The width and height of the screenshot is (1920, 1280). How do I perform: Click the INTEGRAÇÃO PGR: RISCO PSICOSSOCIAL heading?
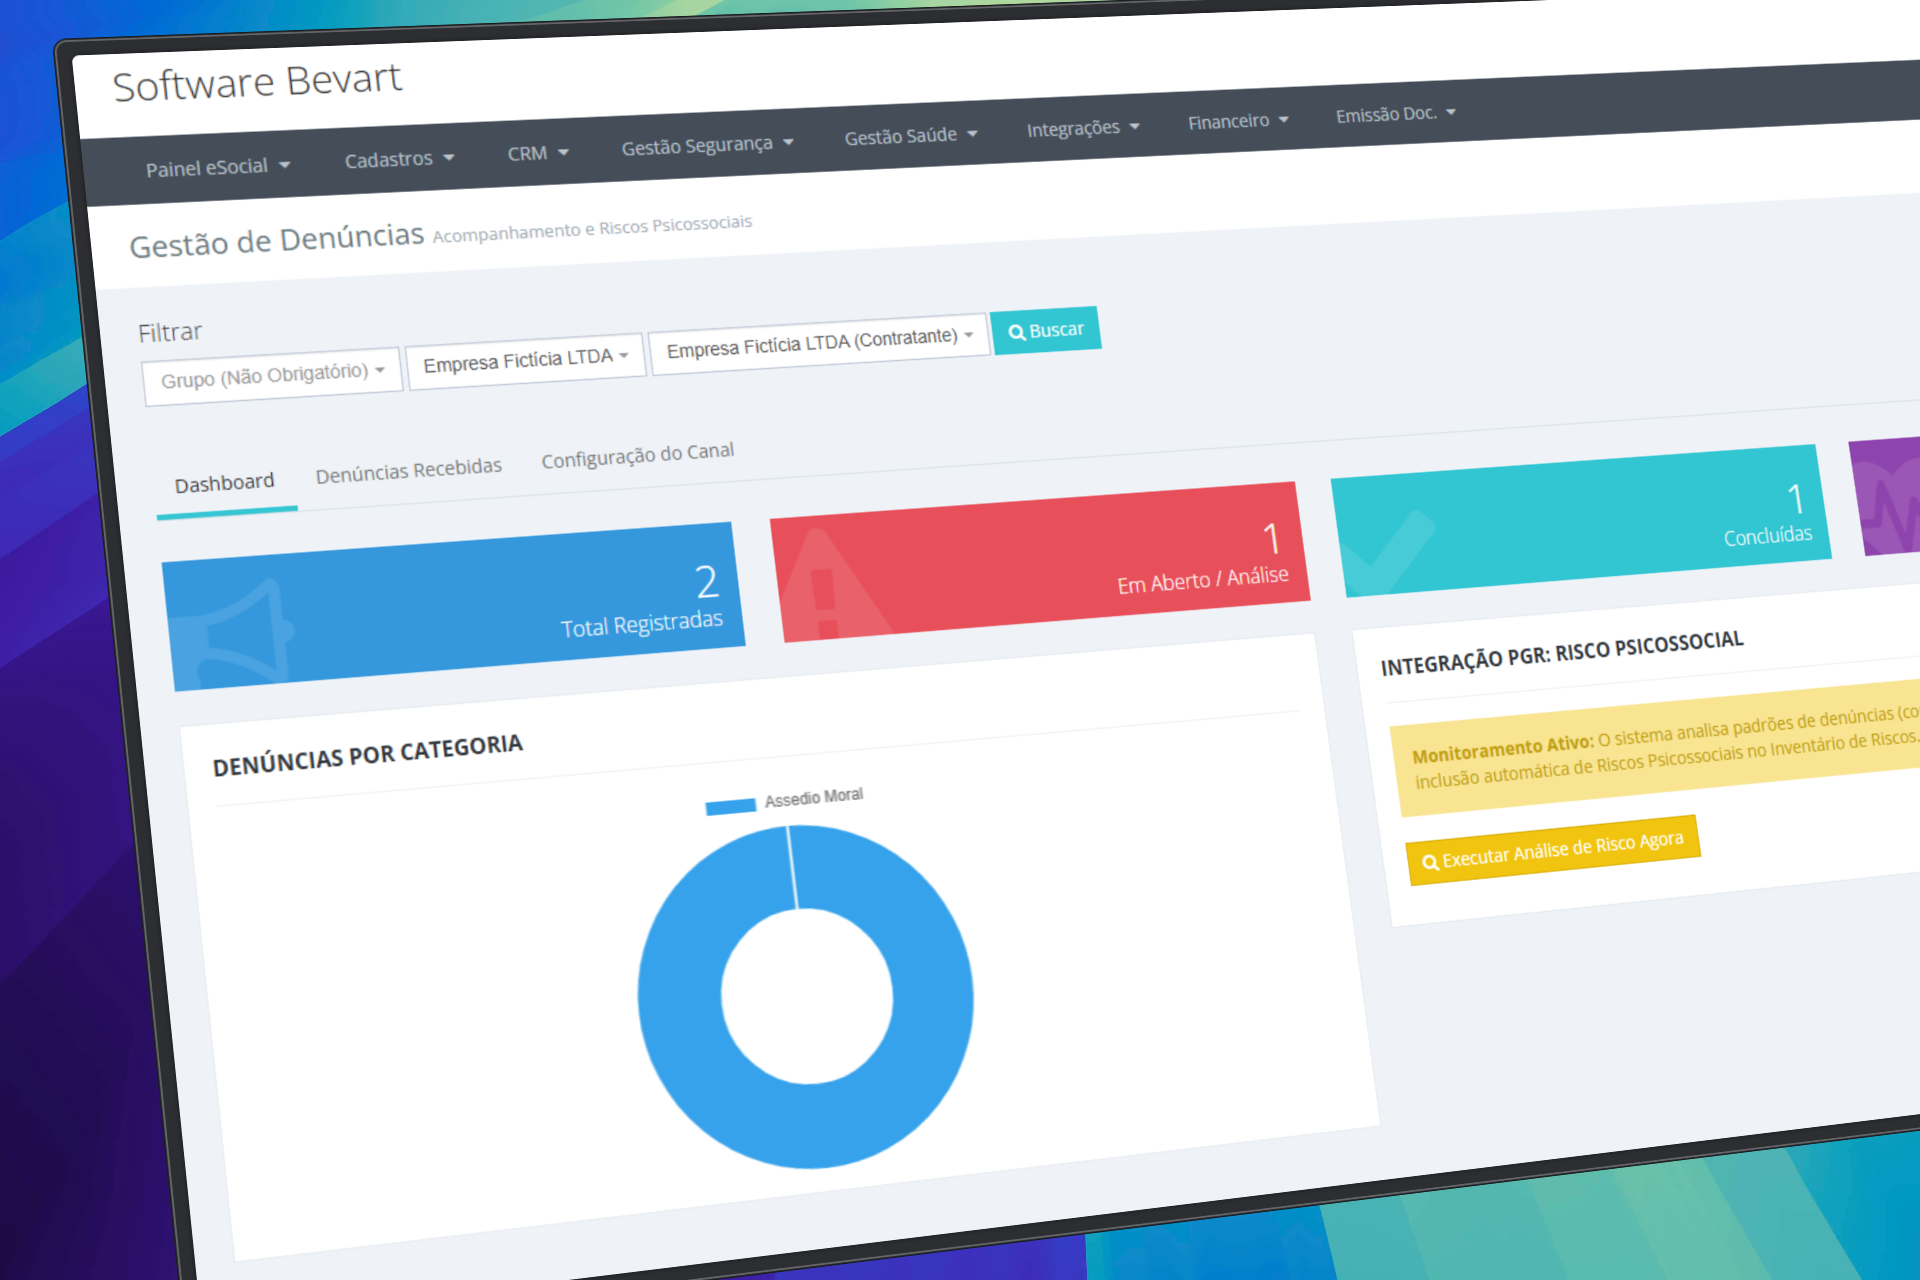pyautogui.click(x=1562, y=653)
